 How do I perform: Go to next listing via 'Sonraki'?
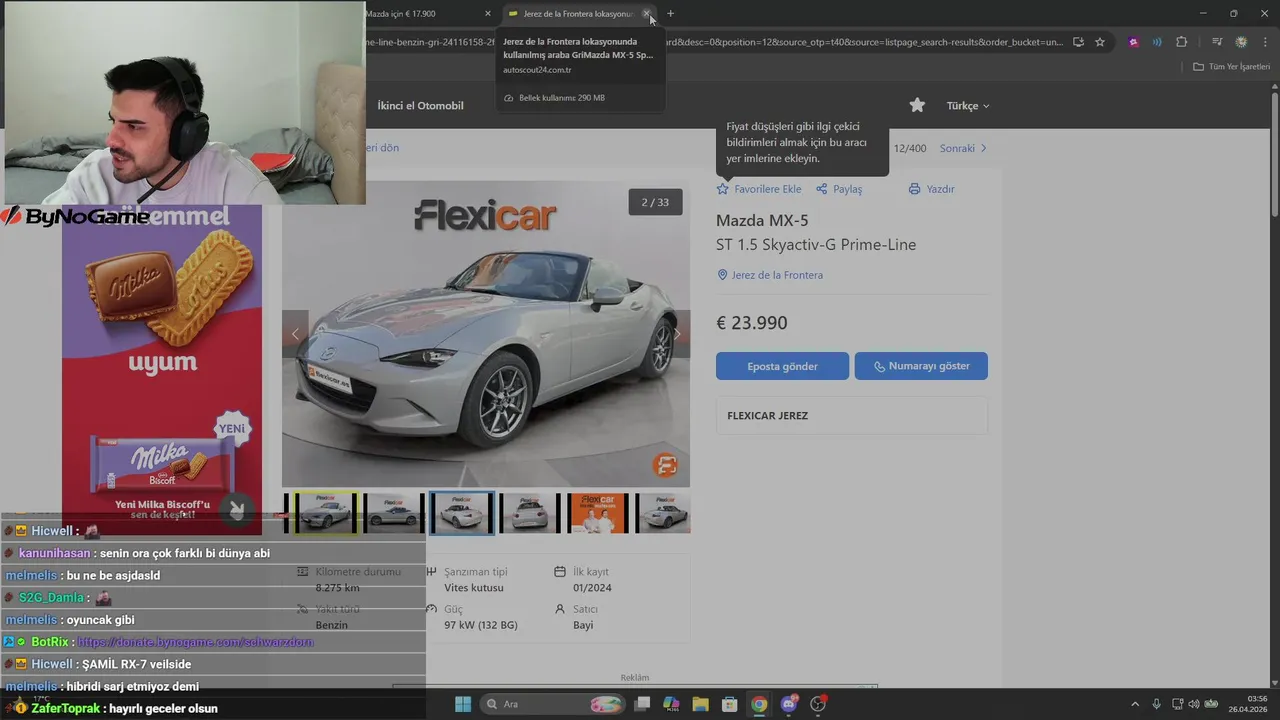coord(963,148)
